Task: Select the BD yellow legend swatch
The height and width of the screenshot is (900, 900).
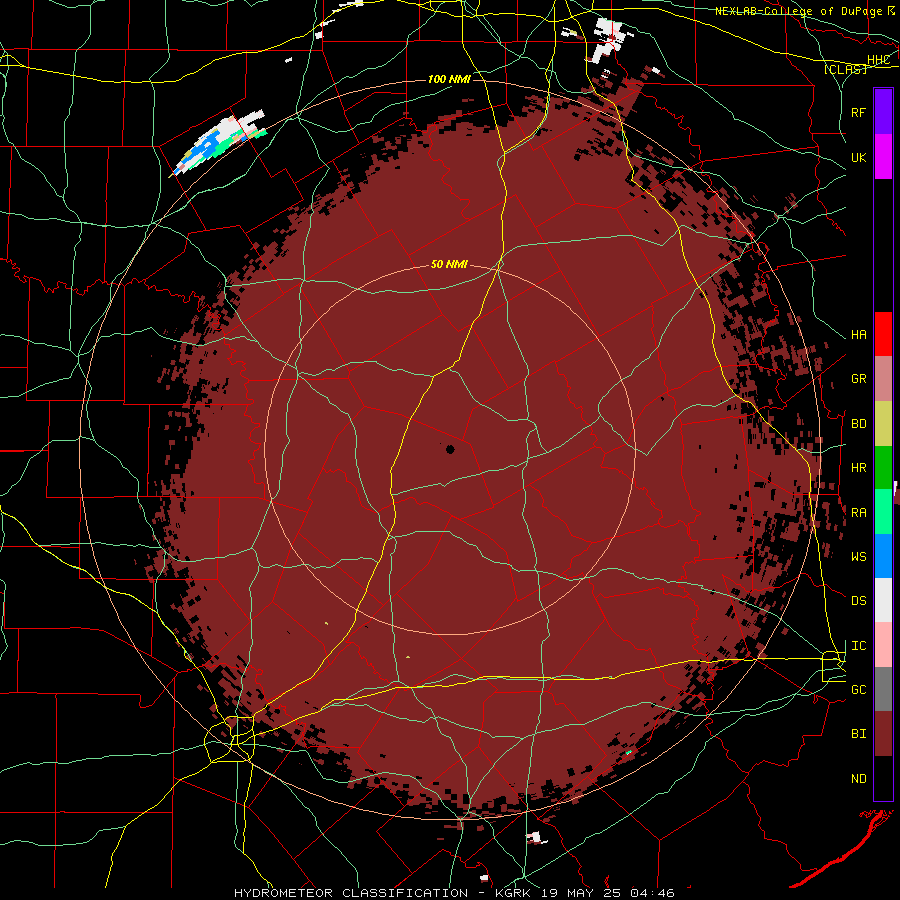Action: click(x=883, y=423)
